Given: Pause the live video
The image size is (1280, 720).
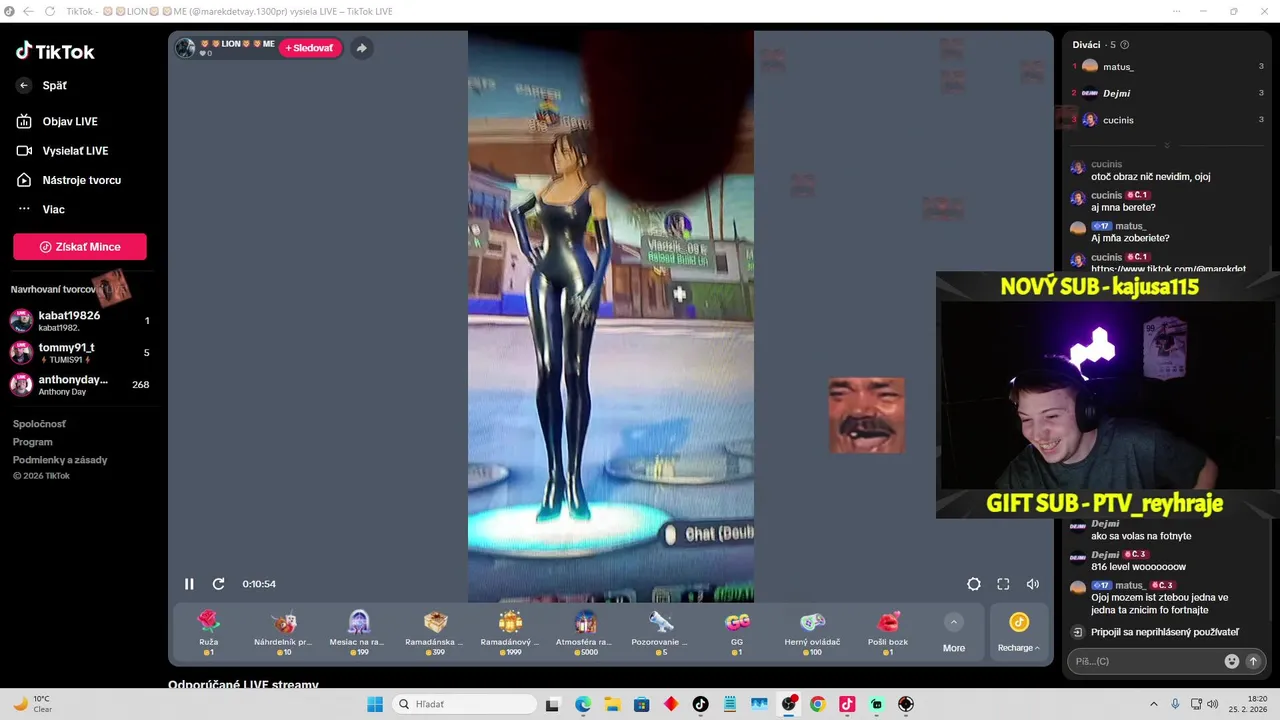Looking at the screenshot, I should (189, 584).
